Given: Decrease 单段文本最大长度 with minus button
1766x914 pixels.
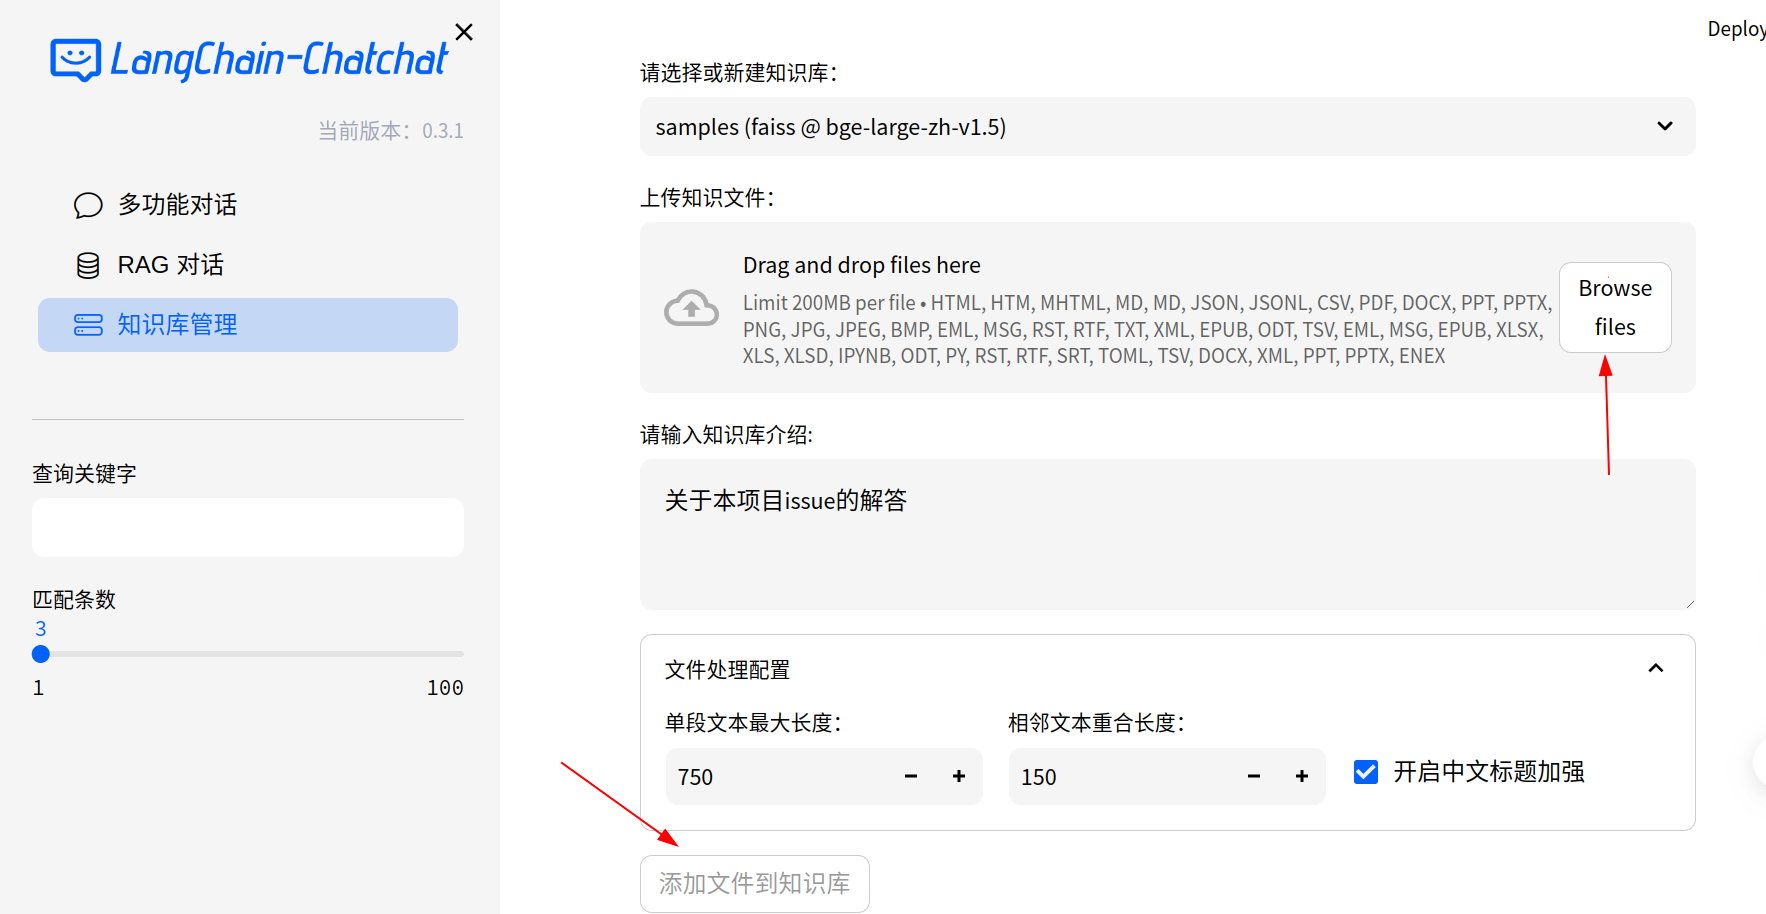Looking at the screenshot, I should pos(911,777).
